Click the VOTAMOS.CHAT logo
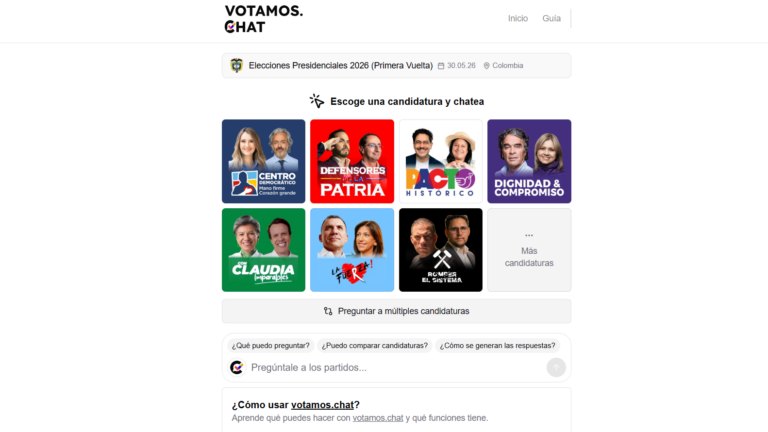The image size is (768, 432). tap(264, 19)
